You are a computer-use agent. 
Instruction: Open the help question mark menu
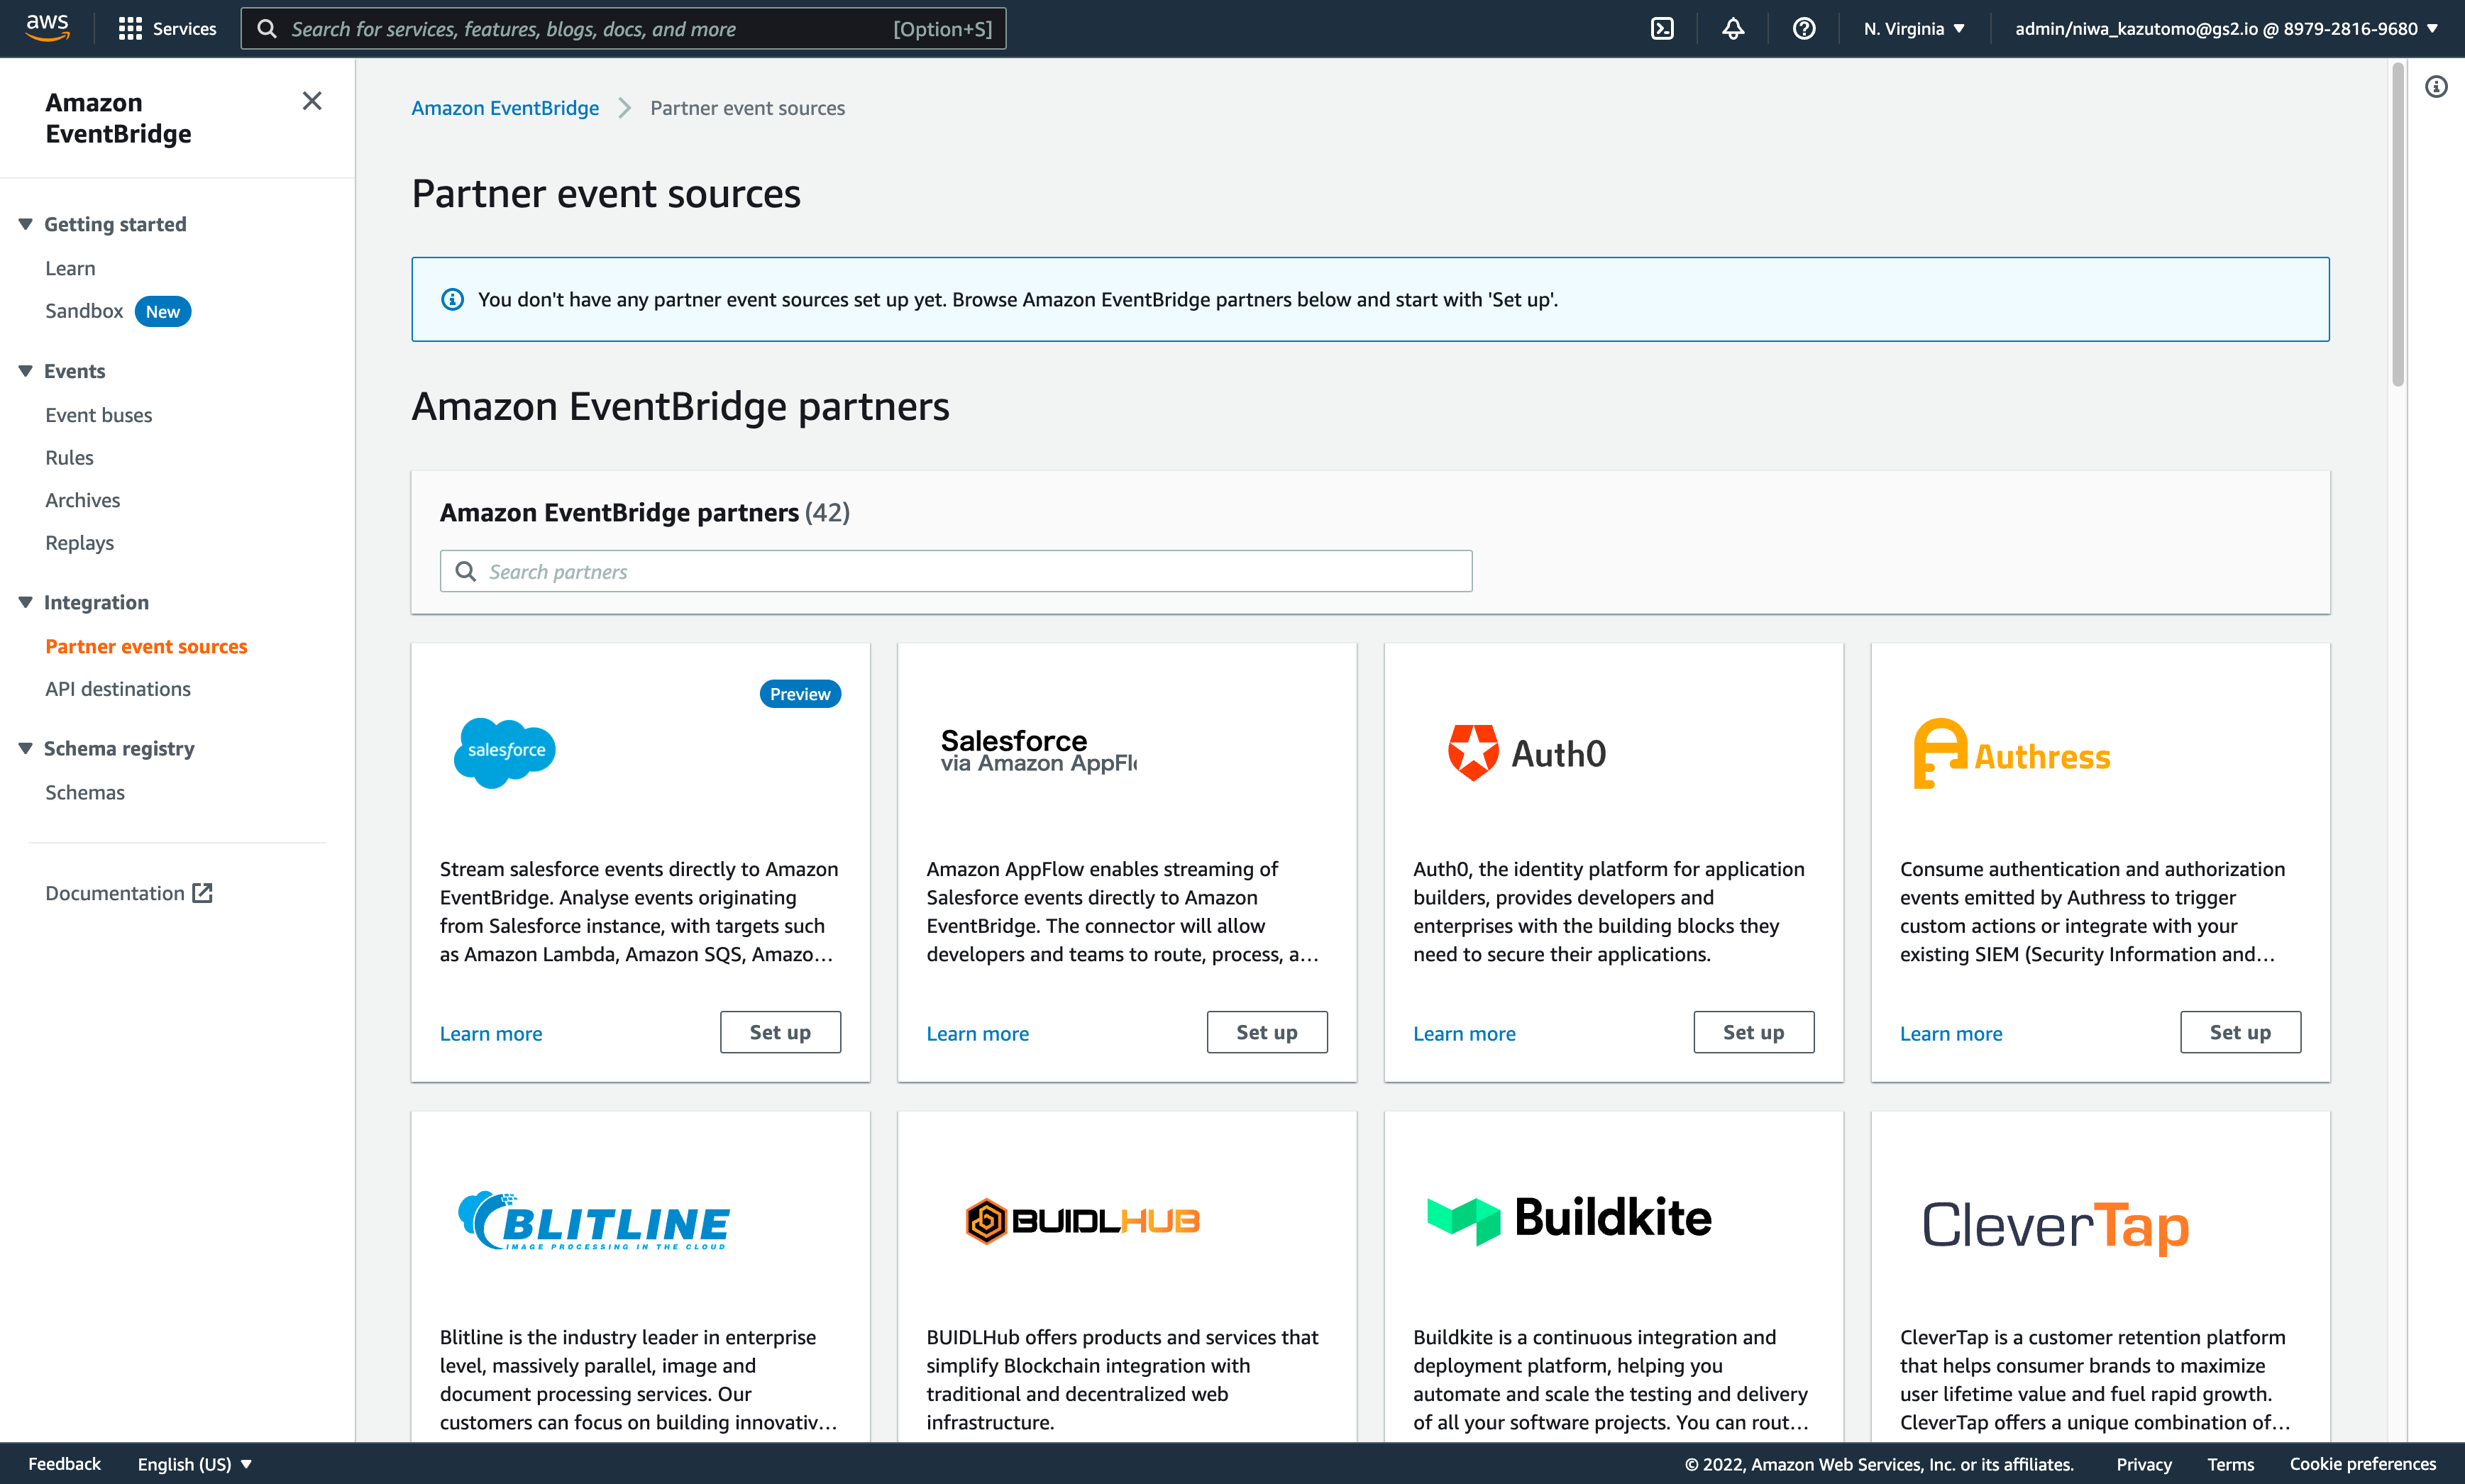point(1804,29)
